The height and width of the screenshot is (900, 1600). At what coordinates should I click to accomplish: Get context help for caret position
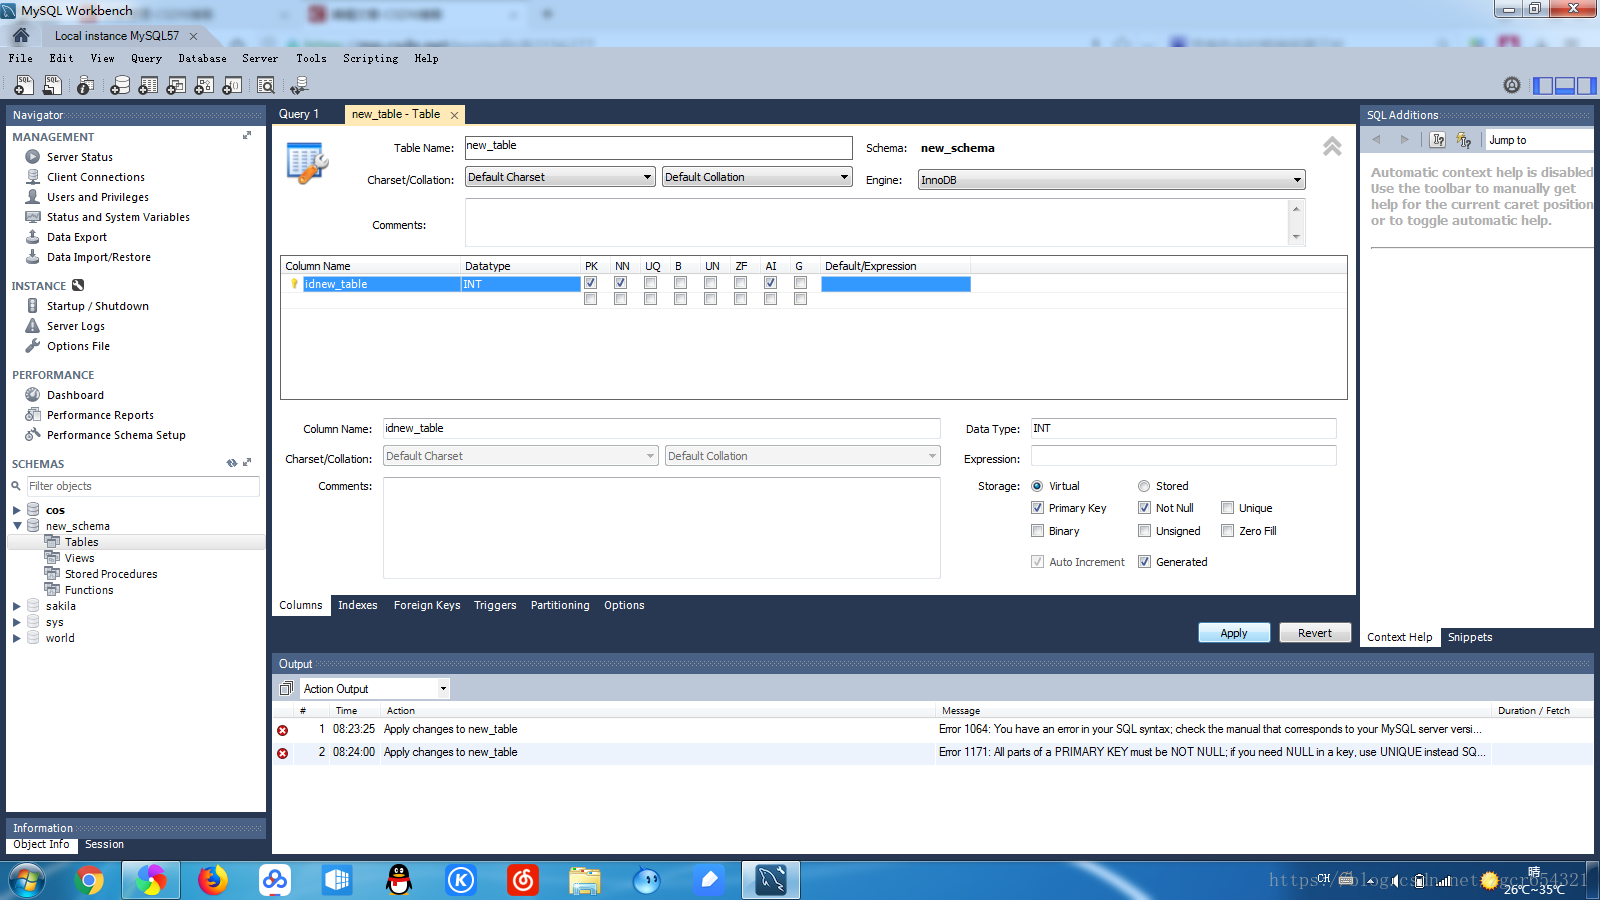[x=1438, y=140]
